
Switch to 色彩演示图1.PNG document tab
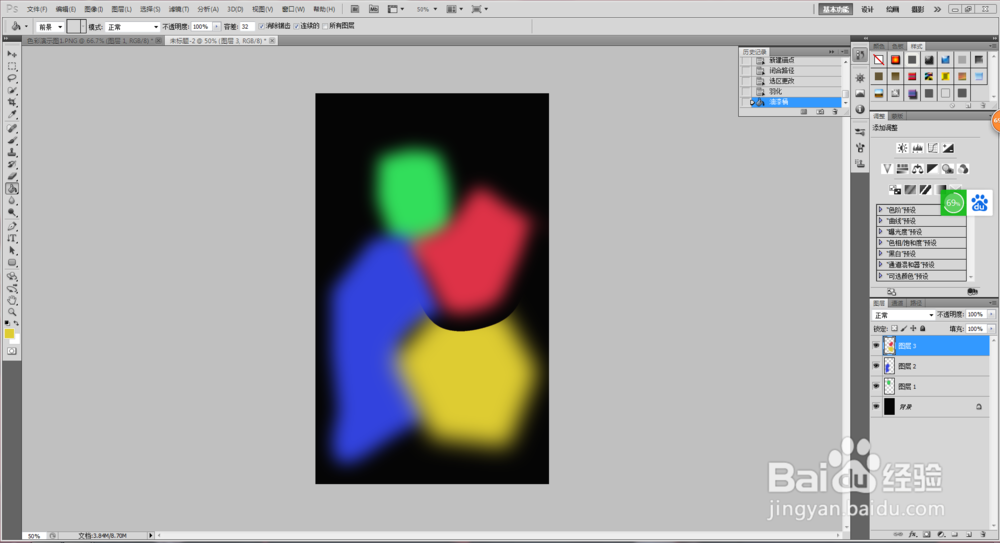[x=93, y=41]
